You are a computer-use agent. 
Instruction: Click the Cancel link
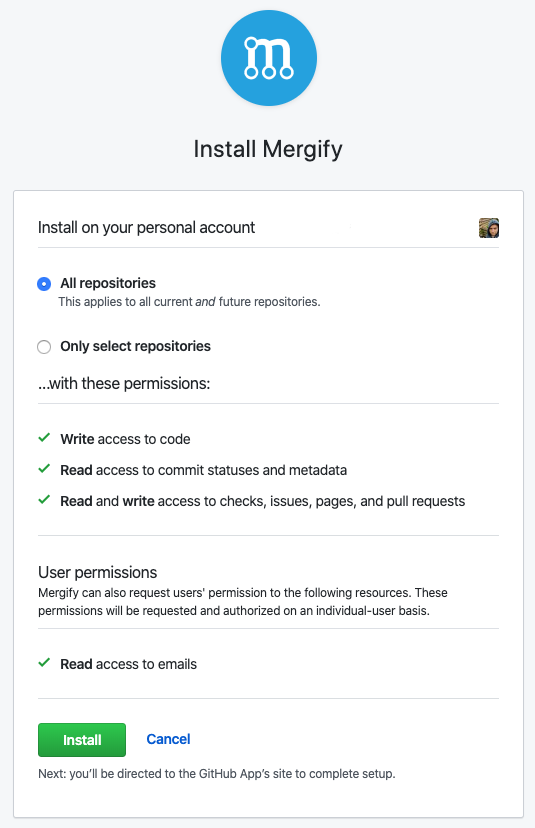click(168, 739)
